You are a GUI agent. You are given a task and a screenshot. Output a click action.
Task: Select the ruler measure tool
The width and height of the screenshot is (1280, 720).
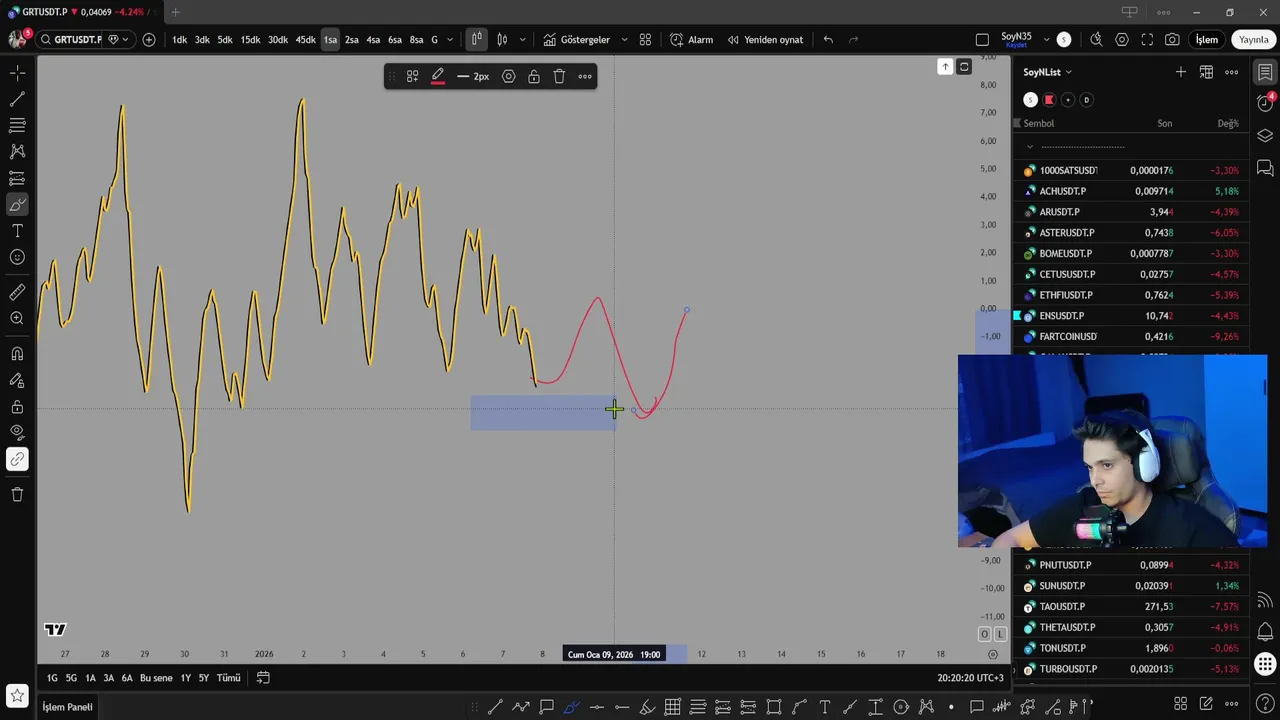click(17, 292)
